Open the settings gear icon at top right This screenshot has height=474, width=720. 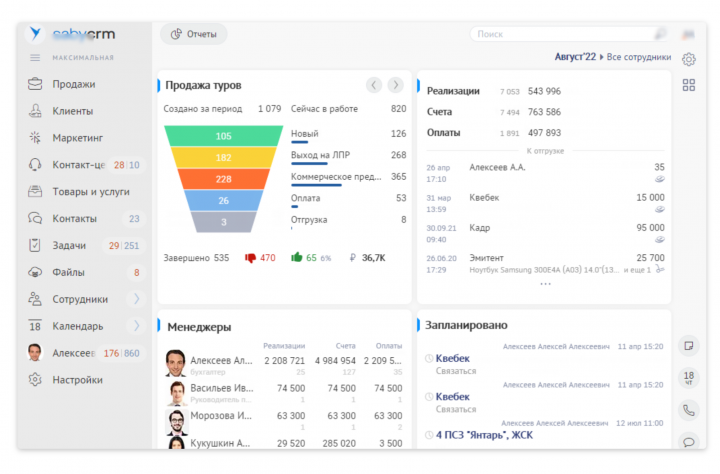[688, 60]
